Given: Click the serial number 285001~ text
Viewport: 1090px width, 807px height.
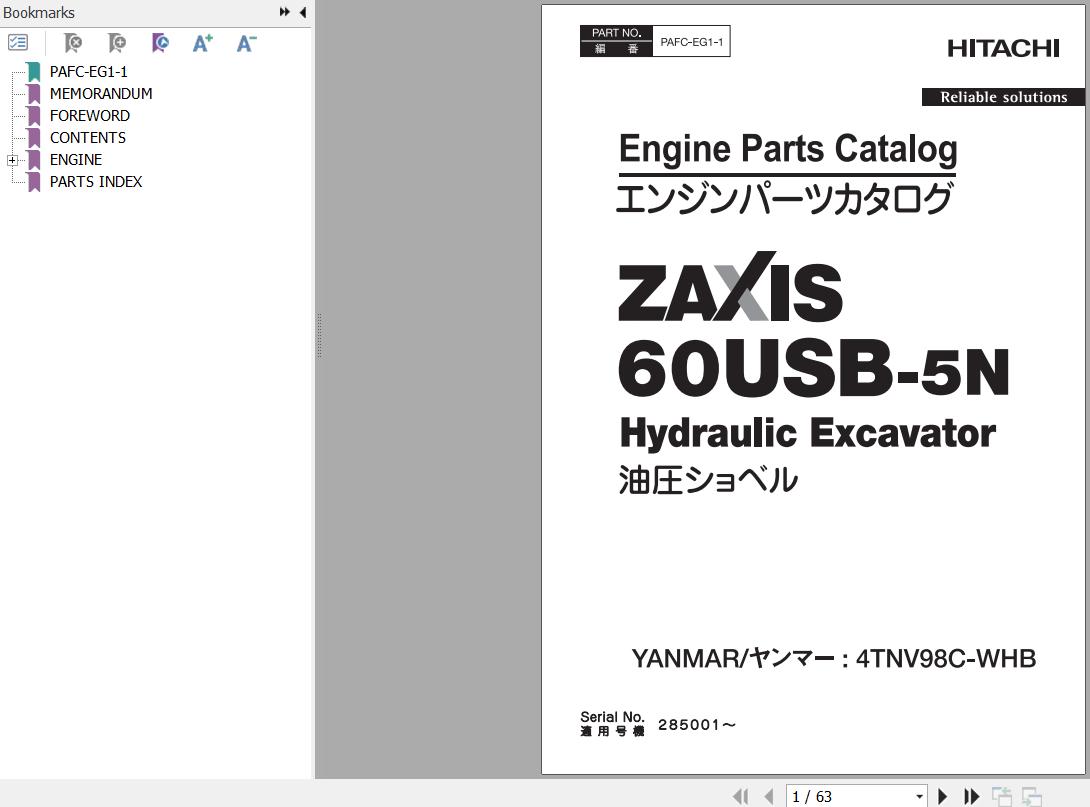Looking at the screenshot, I should pos(697,725).
